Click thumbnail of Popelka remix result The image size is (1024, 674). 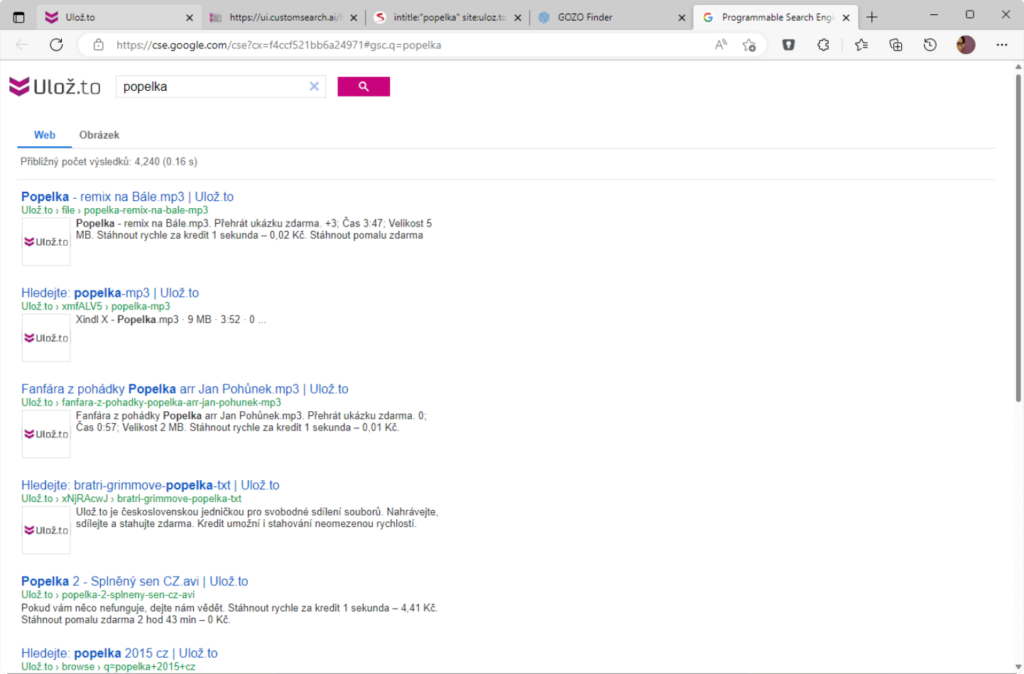click(46, 242)
